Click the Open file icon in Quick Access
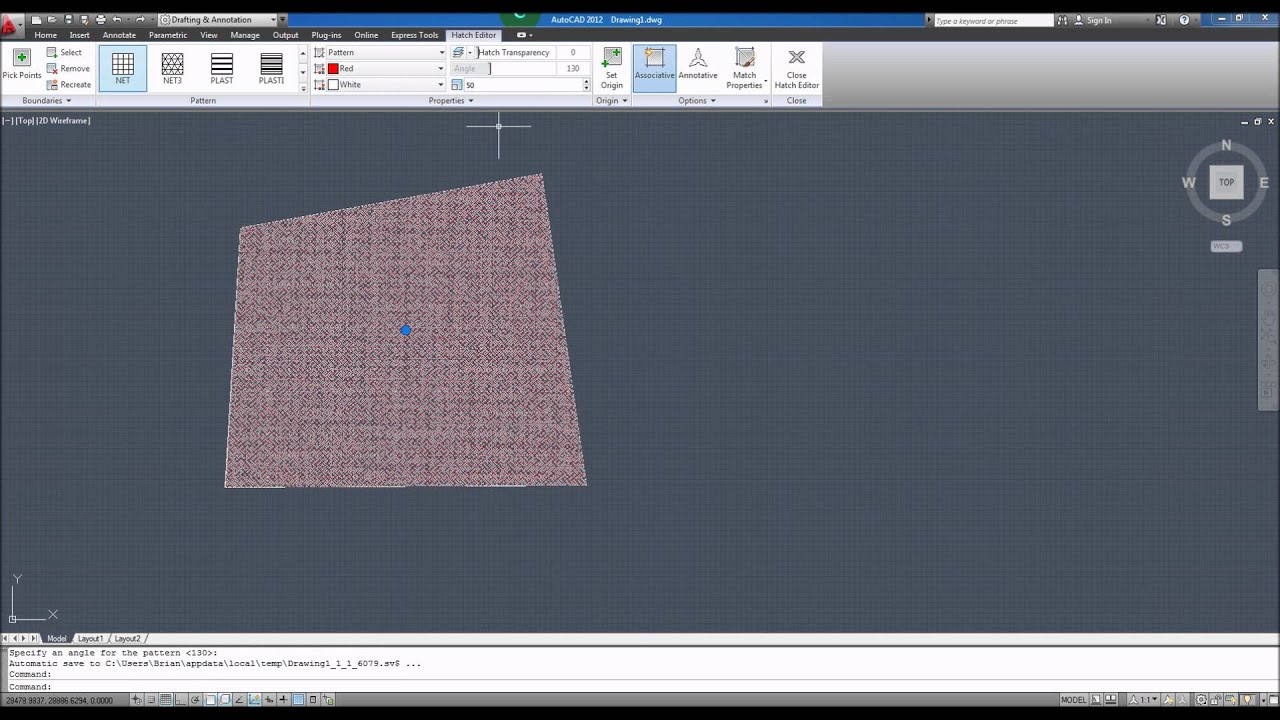Viewport: 1280px width, 720px height. pos(53,20)
